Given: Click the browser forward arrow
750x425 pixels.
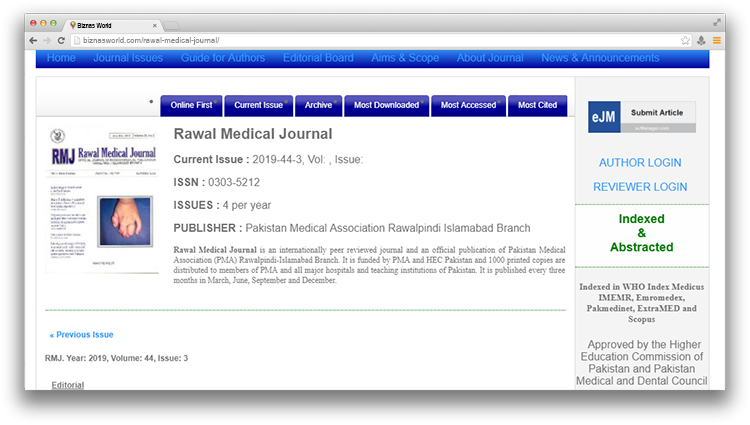Looking at the screenshot, I should pos(47,40).
